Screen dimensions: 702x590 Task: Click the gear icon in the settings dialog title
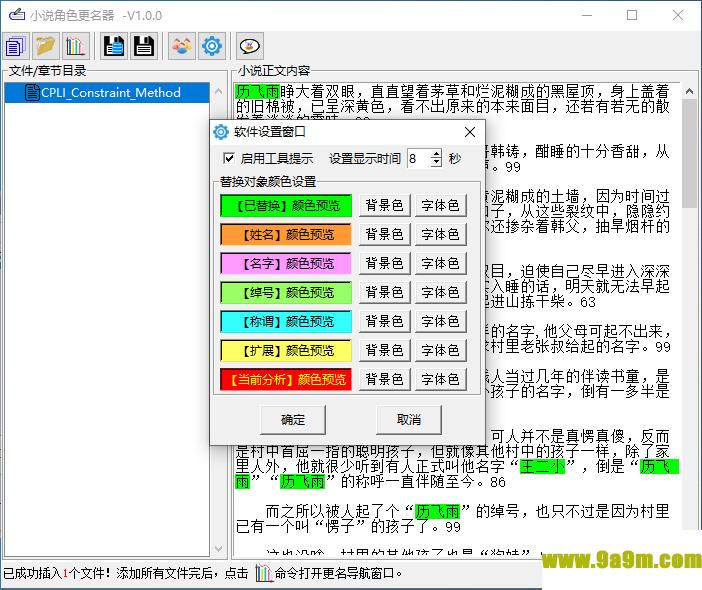coord(221,132)
